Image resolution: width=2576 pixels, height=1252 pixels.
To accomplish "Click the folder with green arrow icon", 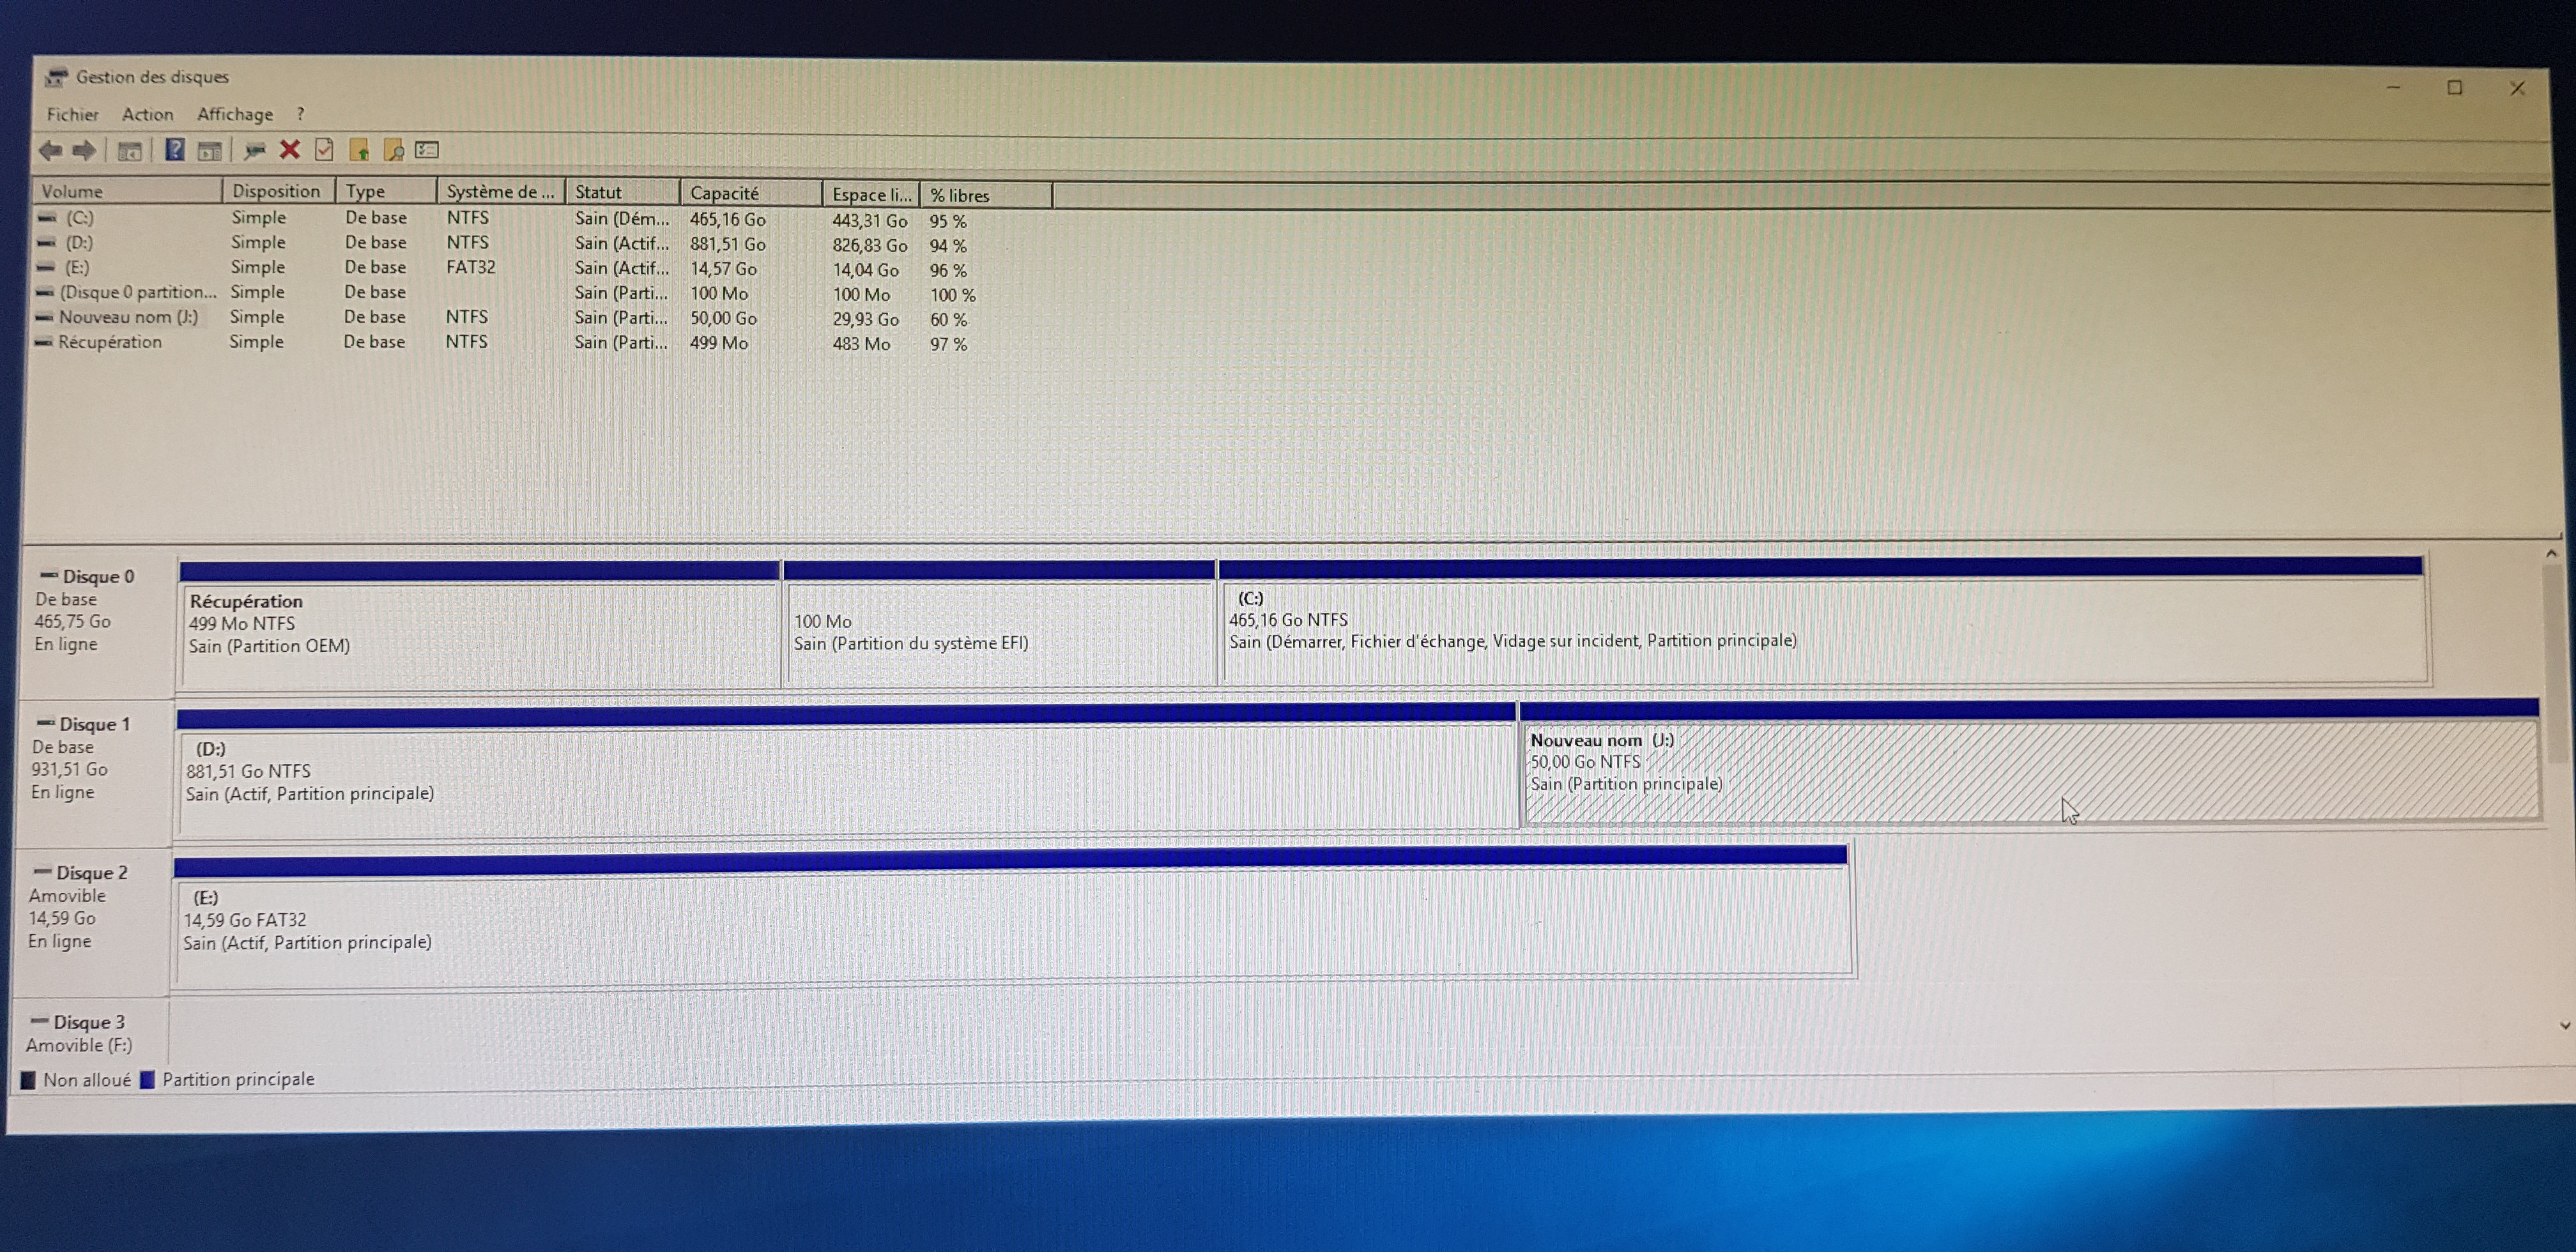I will [359, 150].
